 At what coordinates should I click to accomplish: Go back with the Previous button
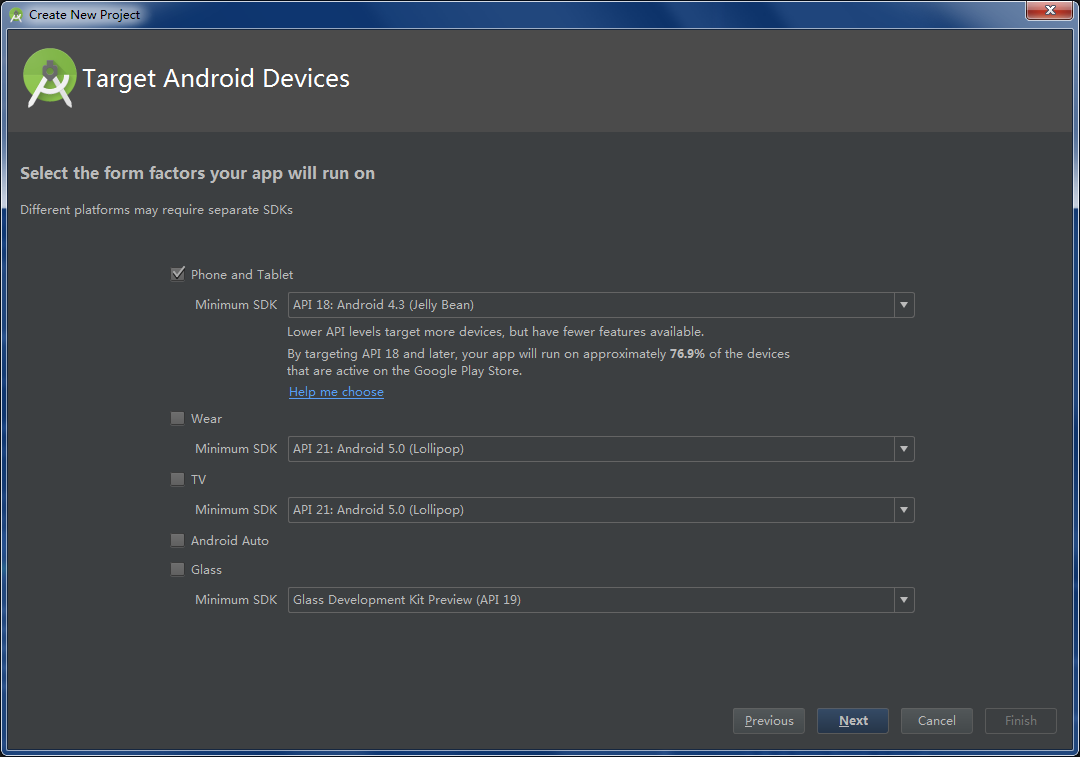[769, 721]
